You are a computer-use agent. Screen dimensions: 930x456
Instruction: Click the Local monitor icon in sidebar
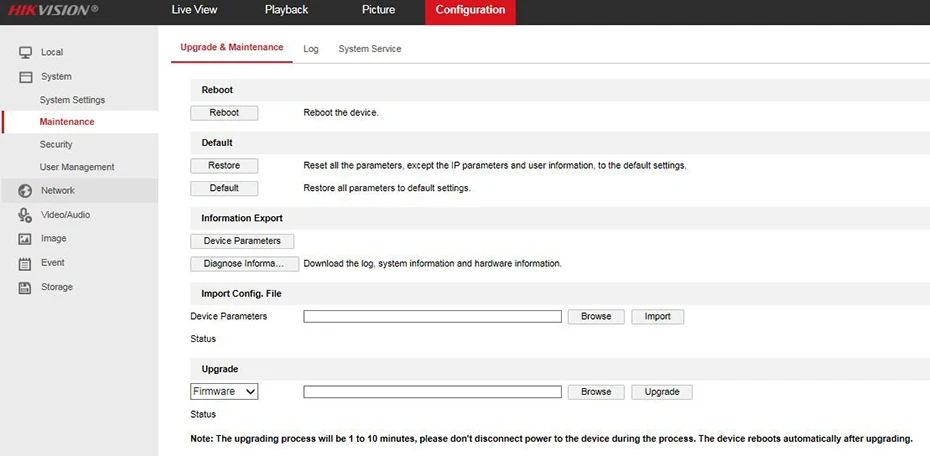pos(25,52)
